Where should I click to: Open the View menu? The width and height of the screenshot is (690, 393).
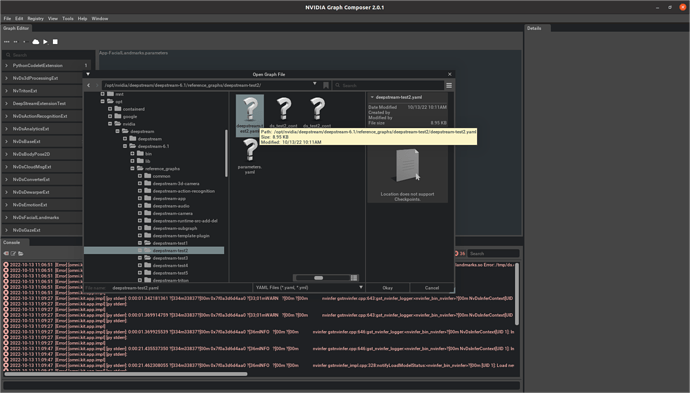tap(53, 18)
